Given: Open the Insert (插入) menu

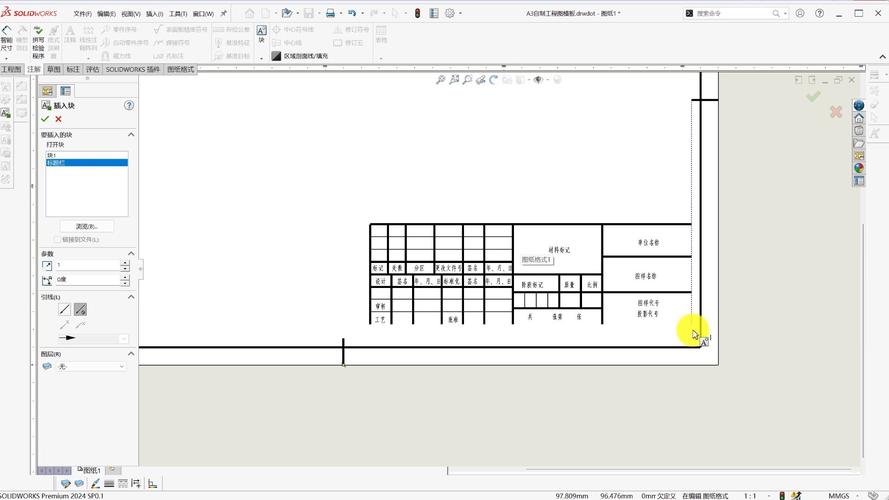Looking at the screenshot, I should pos(154,14).
